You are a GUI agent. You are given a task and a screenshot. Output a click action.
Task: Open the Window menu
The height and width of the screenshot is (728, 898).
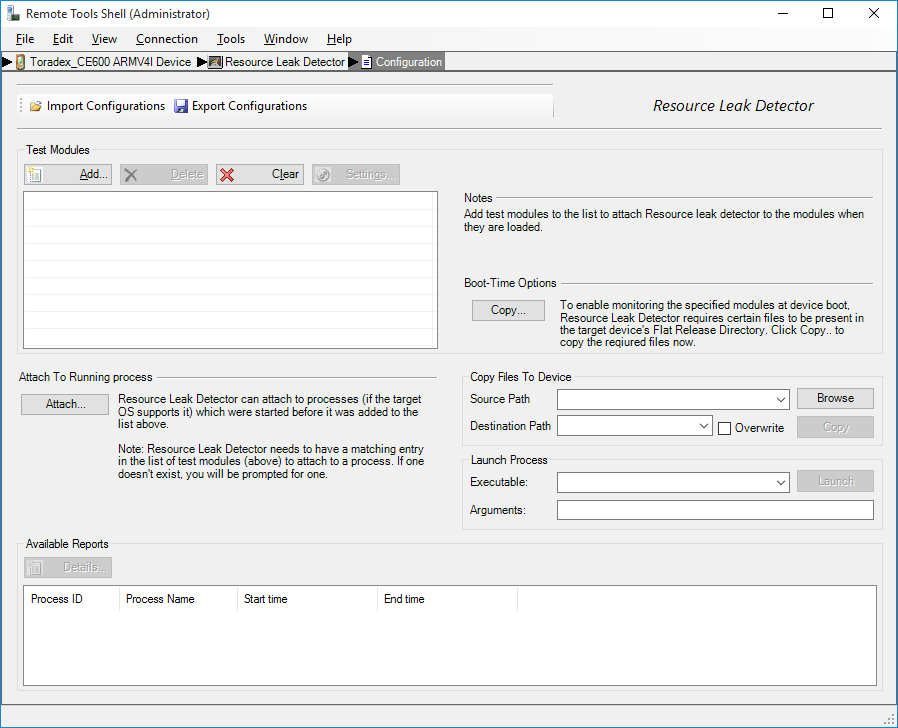click(x=286, y=39)
